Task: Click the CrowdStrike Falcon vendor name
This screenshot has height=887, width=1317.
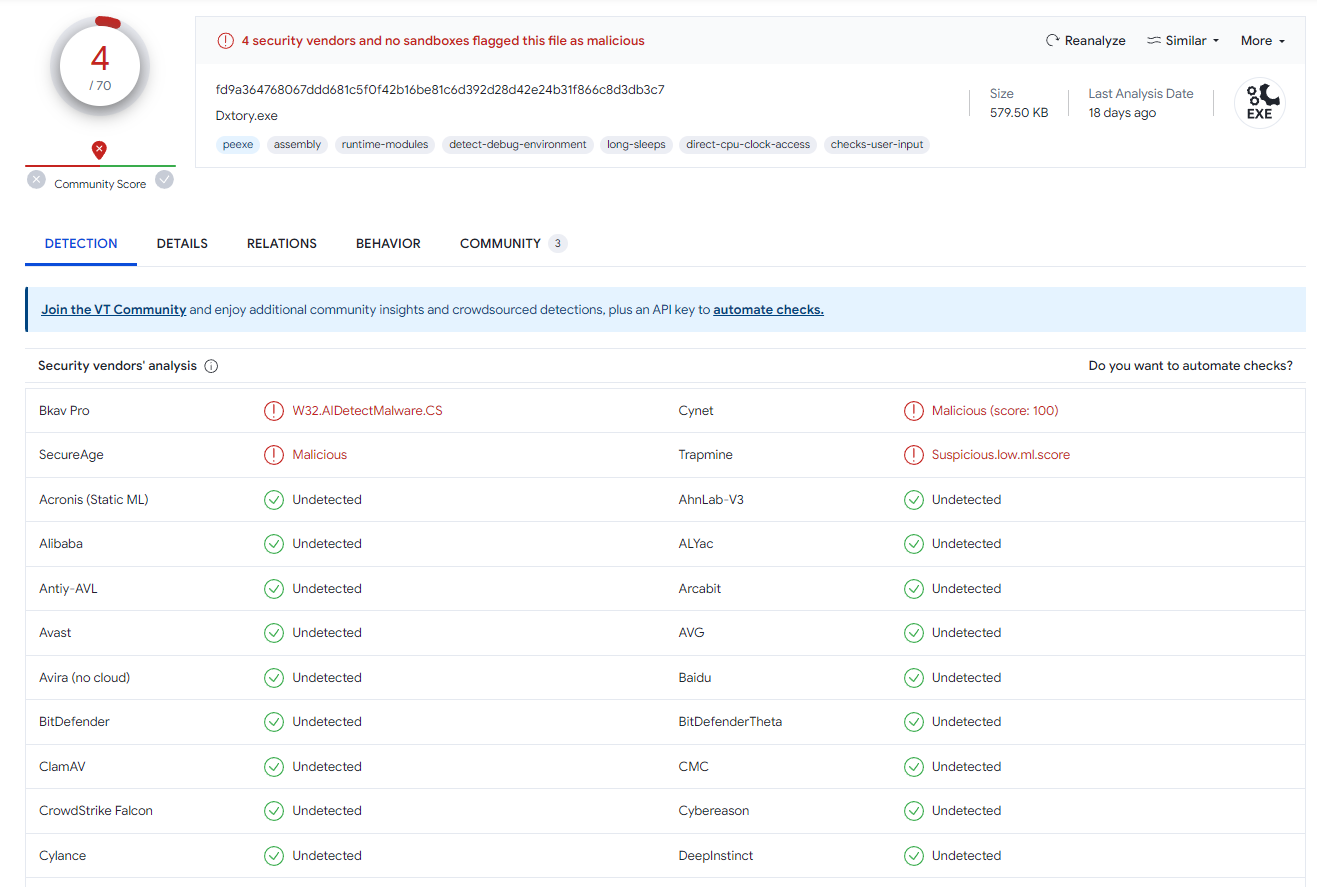Action: tap(96, 811)
